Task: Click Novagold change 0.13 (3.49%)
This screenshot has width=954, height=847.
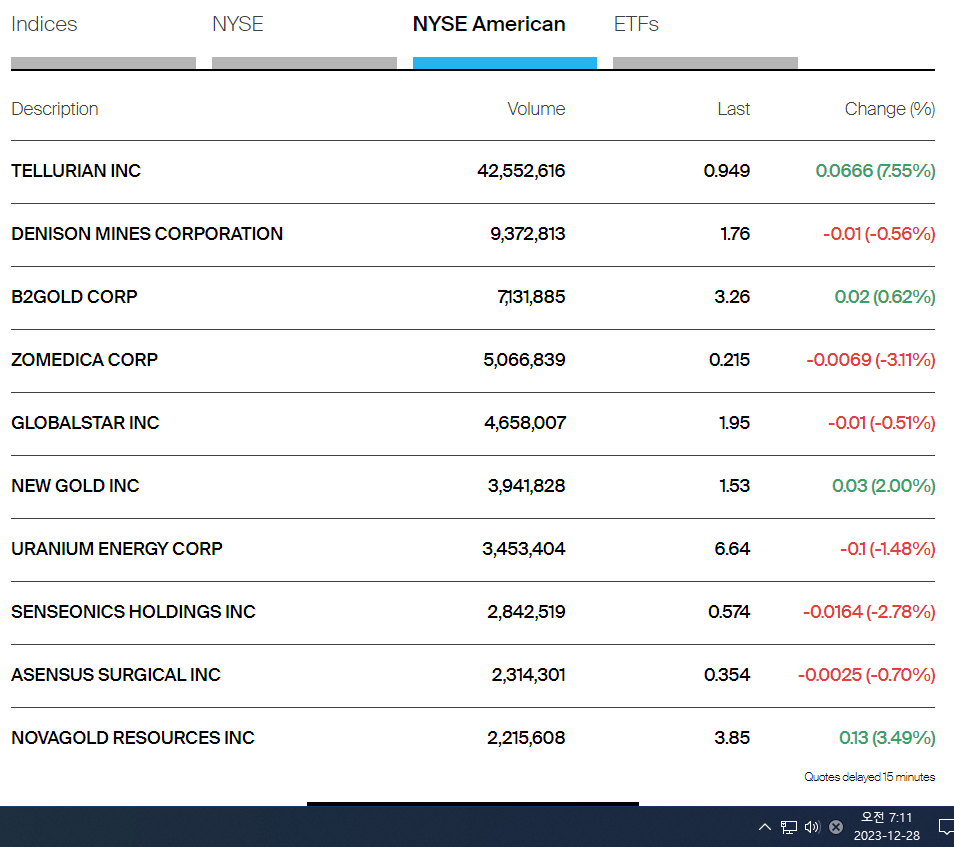Action: point(887,738)
